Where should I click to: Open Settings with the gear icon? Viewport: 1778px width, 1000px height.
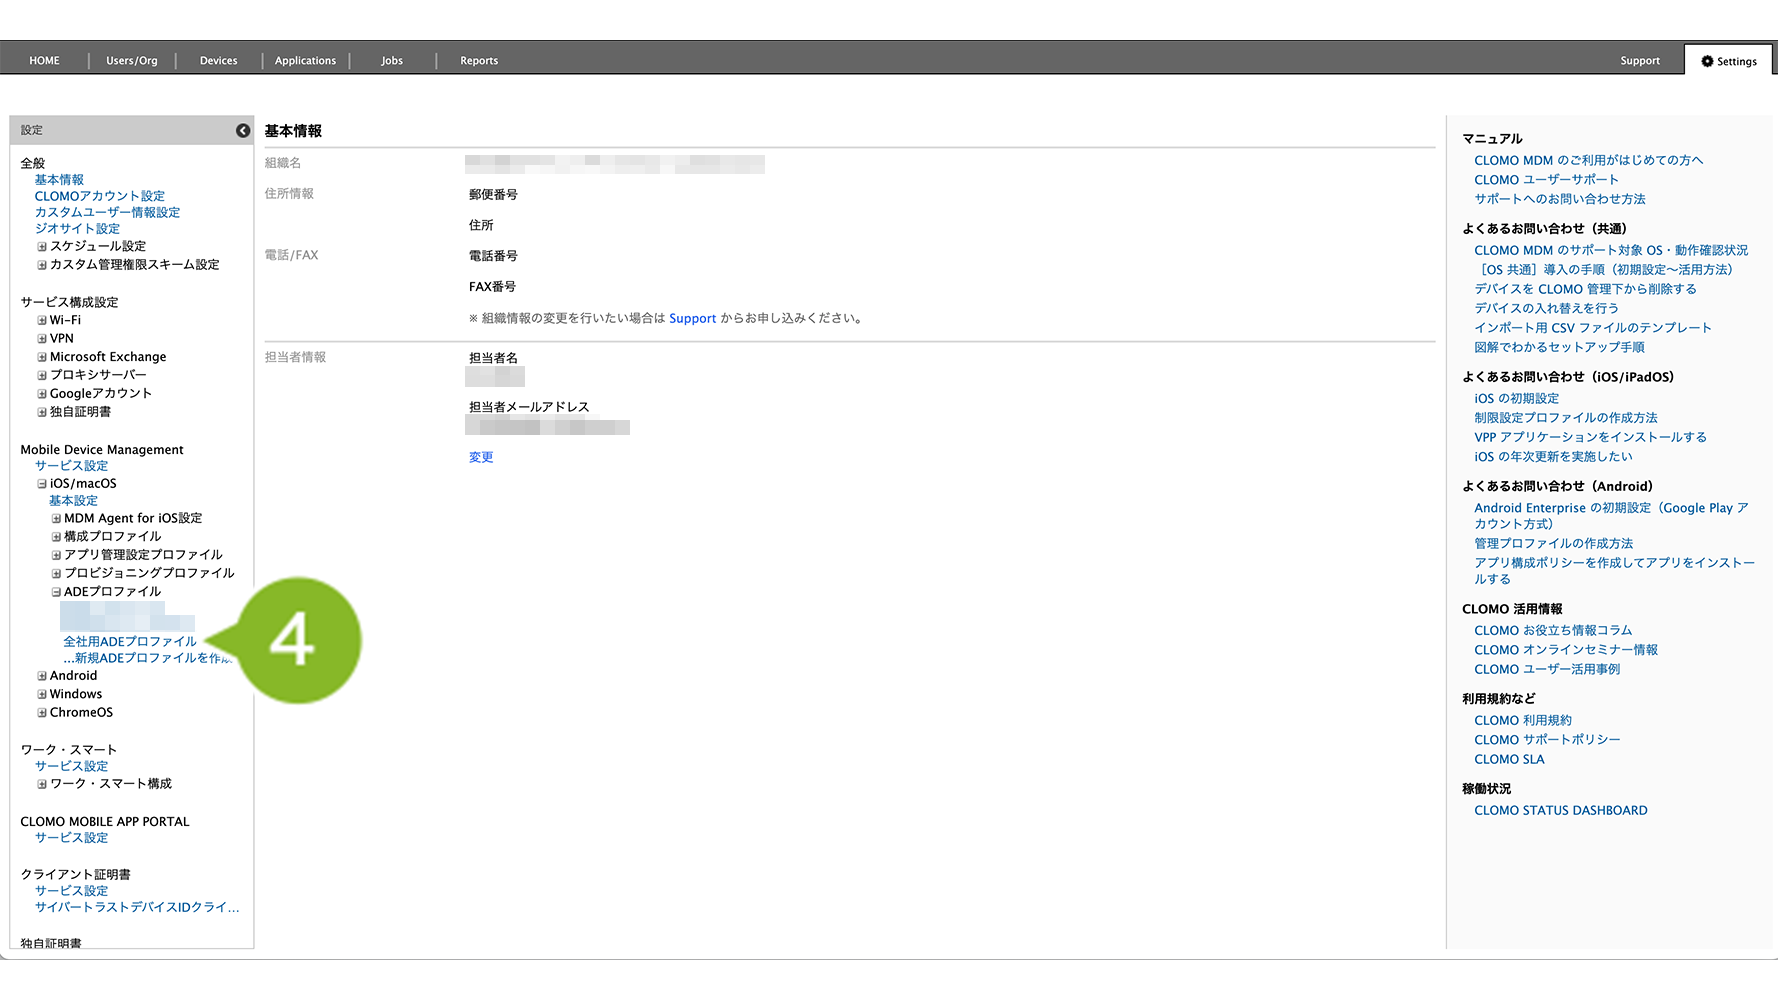1729,61
